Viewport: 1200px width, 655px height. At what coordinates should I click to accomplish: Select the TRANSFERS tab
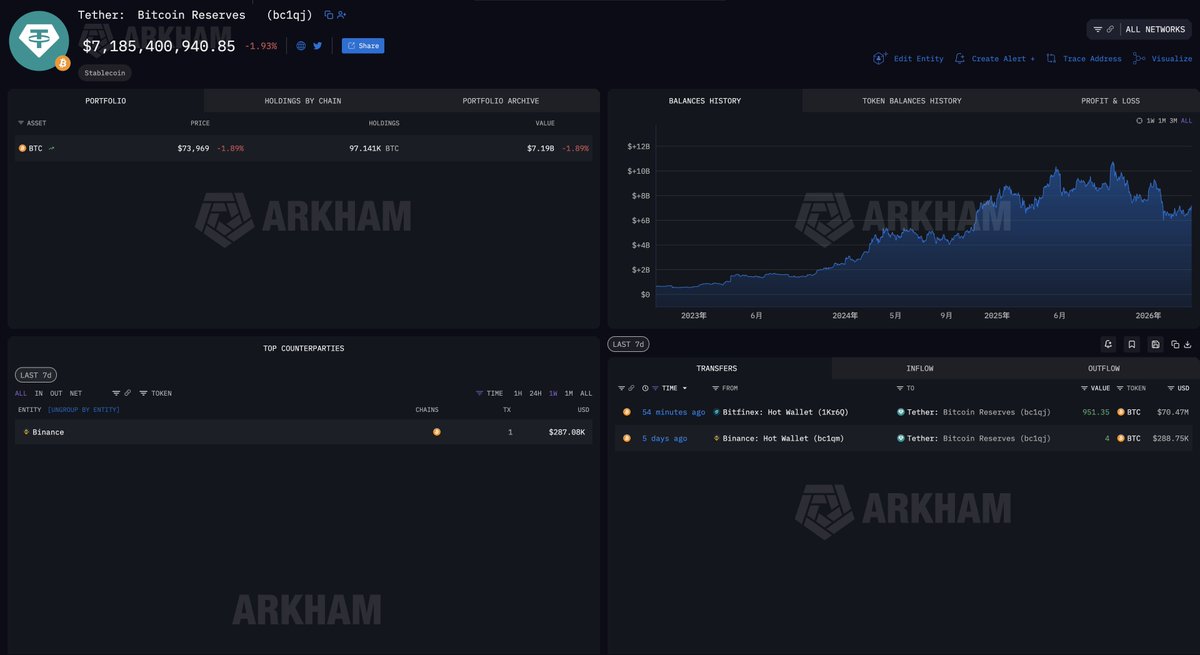716,369
